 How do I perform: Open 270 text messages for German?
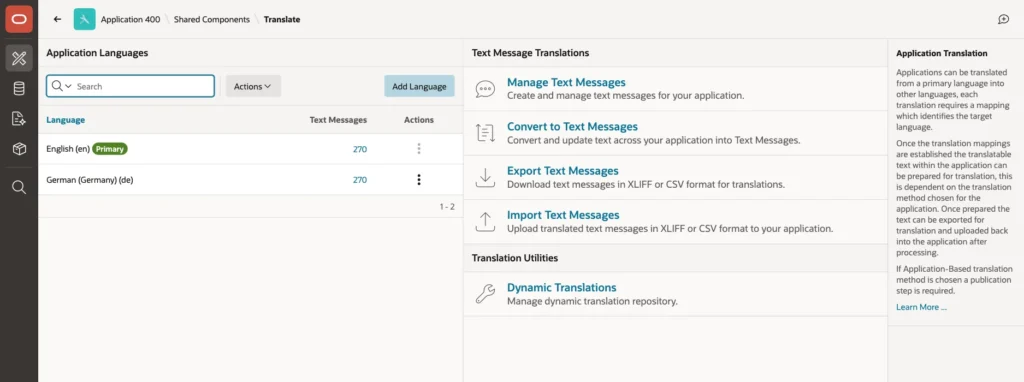(360, 180)
